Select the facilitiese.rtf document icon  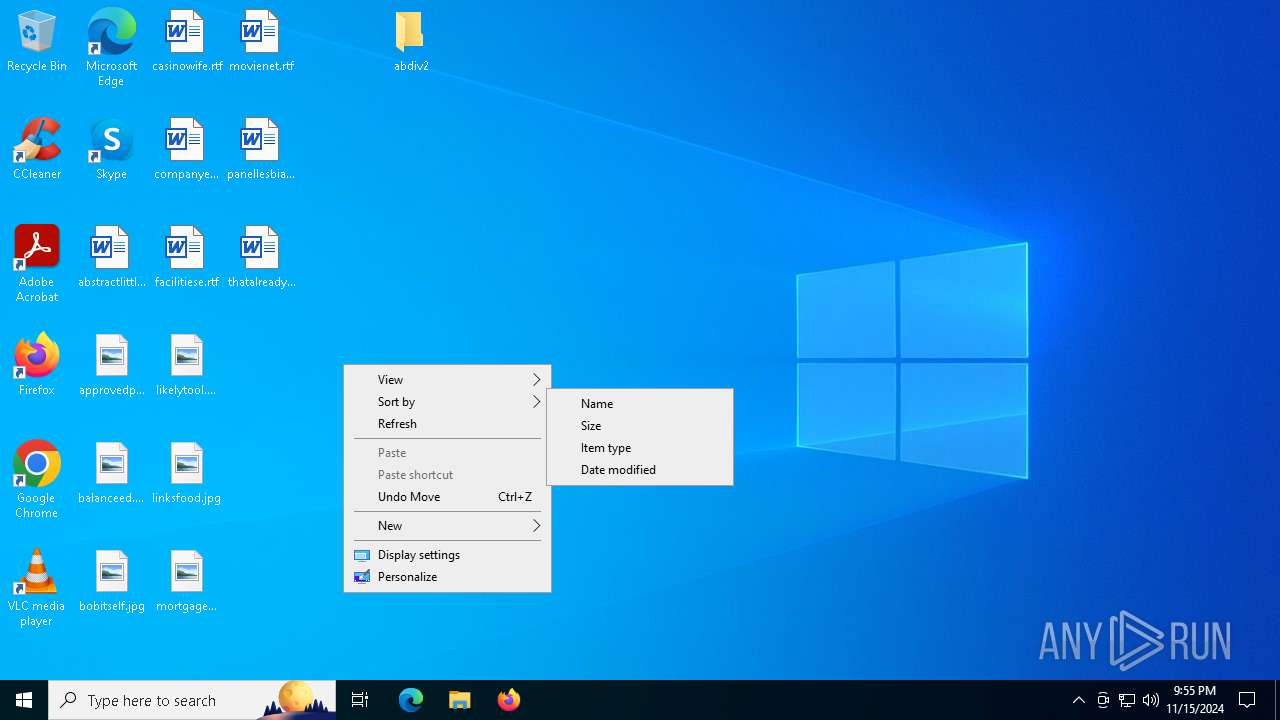point(187,257)
